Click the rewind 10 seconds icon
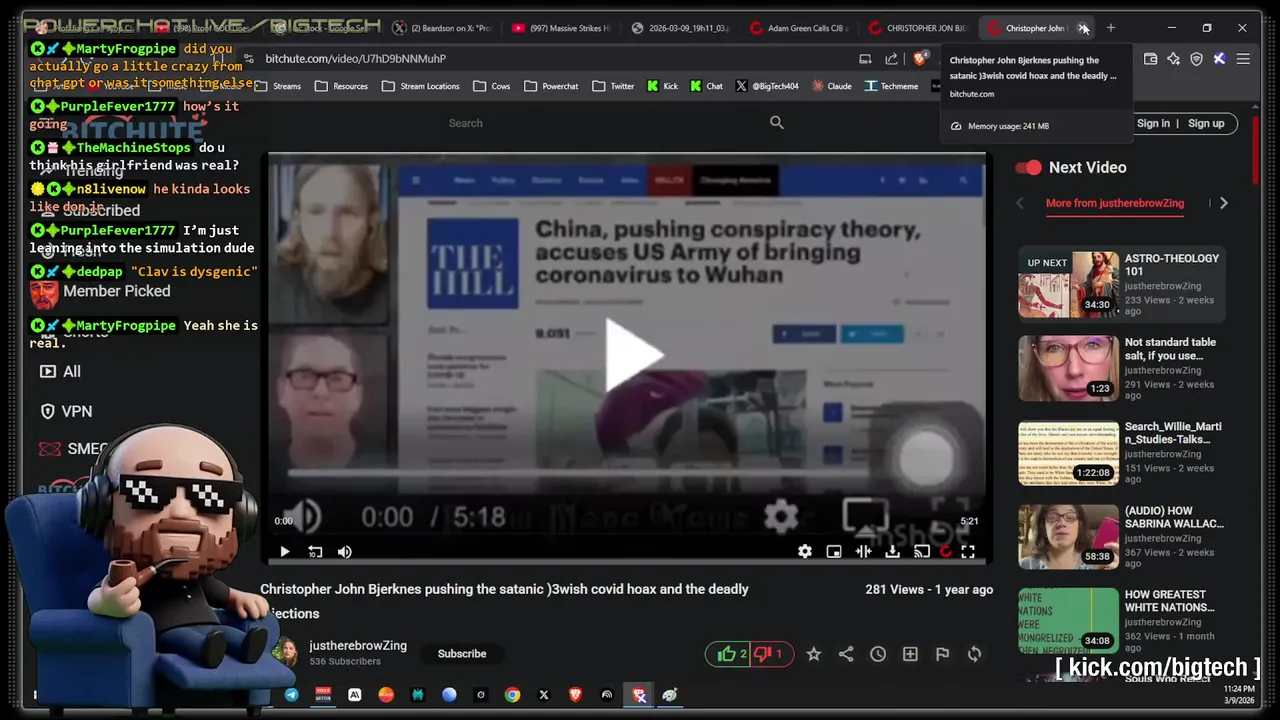Image resolution: width=1280 pixels, height=720 pixels. pyautogui.click(x=315, y=551)
